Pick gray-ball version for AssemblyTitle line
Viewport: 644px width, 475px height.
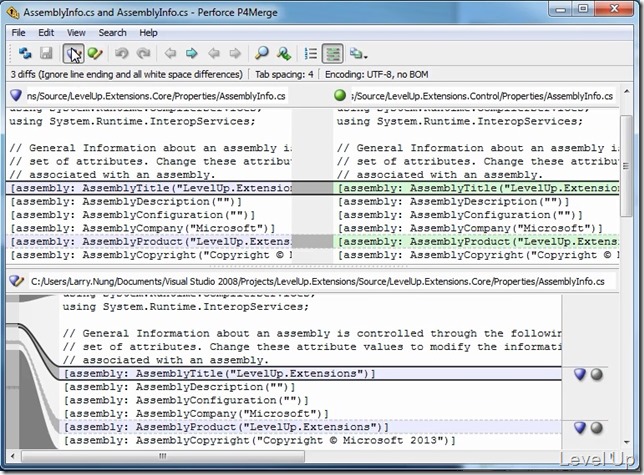tap(597, 374)
